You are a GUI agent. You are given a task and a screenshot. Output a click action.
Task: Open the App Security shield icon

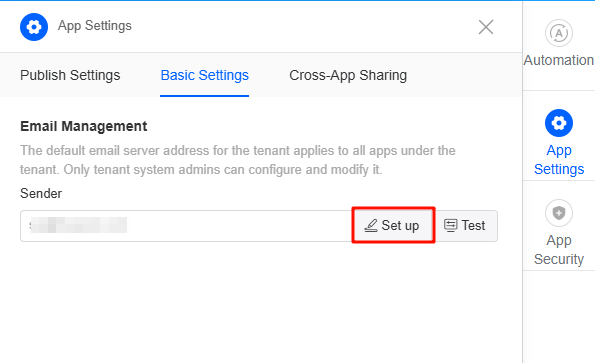(x=559, y=213)
